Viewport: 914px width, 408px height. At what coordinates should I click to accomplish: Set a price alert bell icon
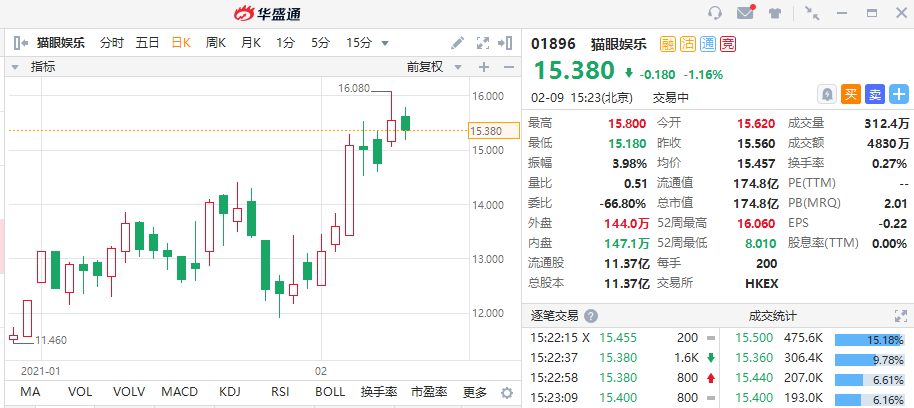tap(828, 94)
